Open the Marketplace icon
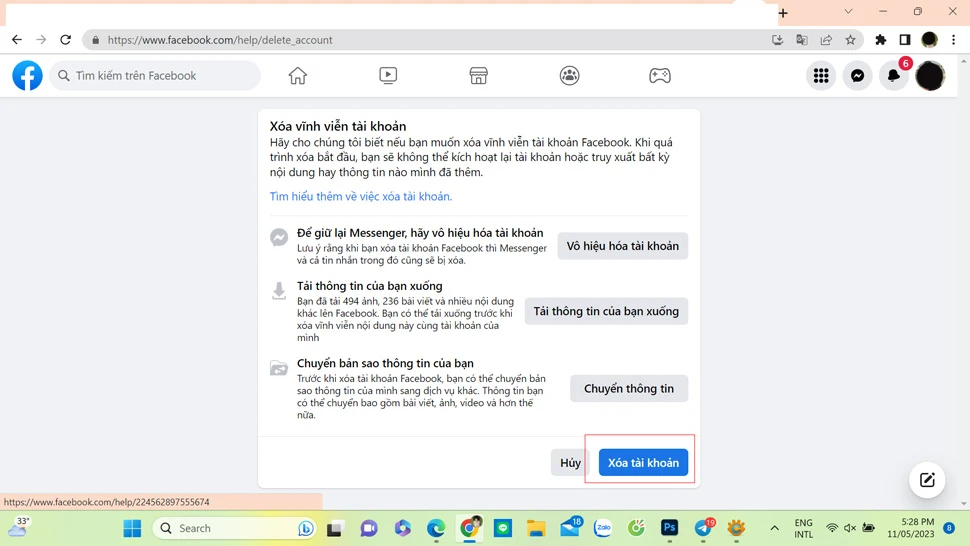Screen dimensions: 970x546 478,75
